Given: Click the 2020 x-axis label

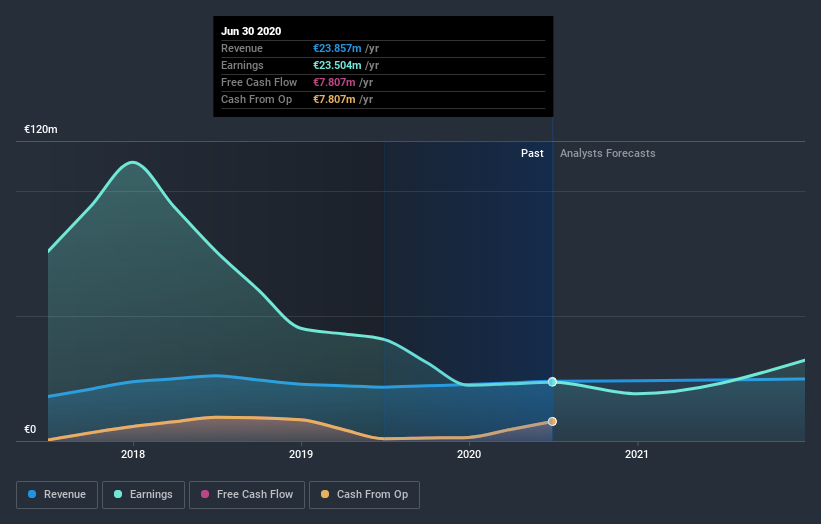Looking at the screenshot, I should (469, 454).
